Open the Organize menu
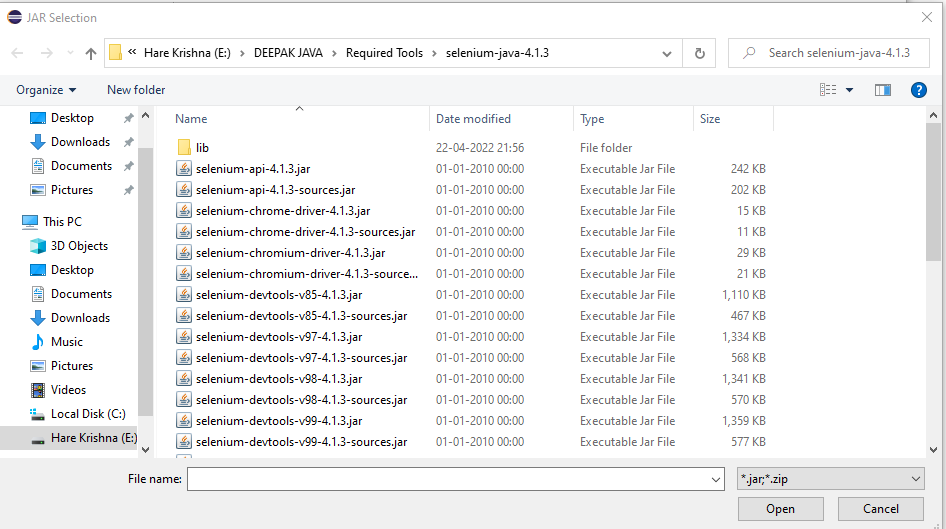946x529 pixels. tap(46, 90)
